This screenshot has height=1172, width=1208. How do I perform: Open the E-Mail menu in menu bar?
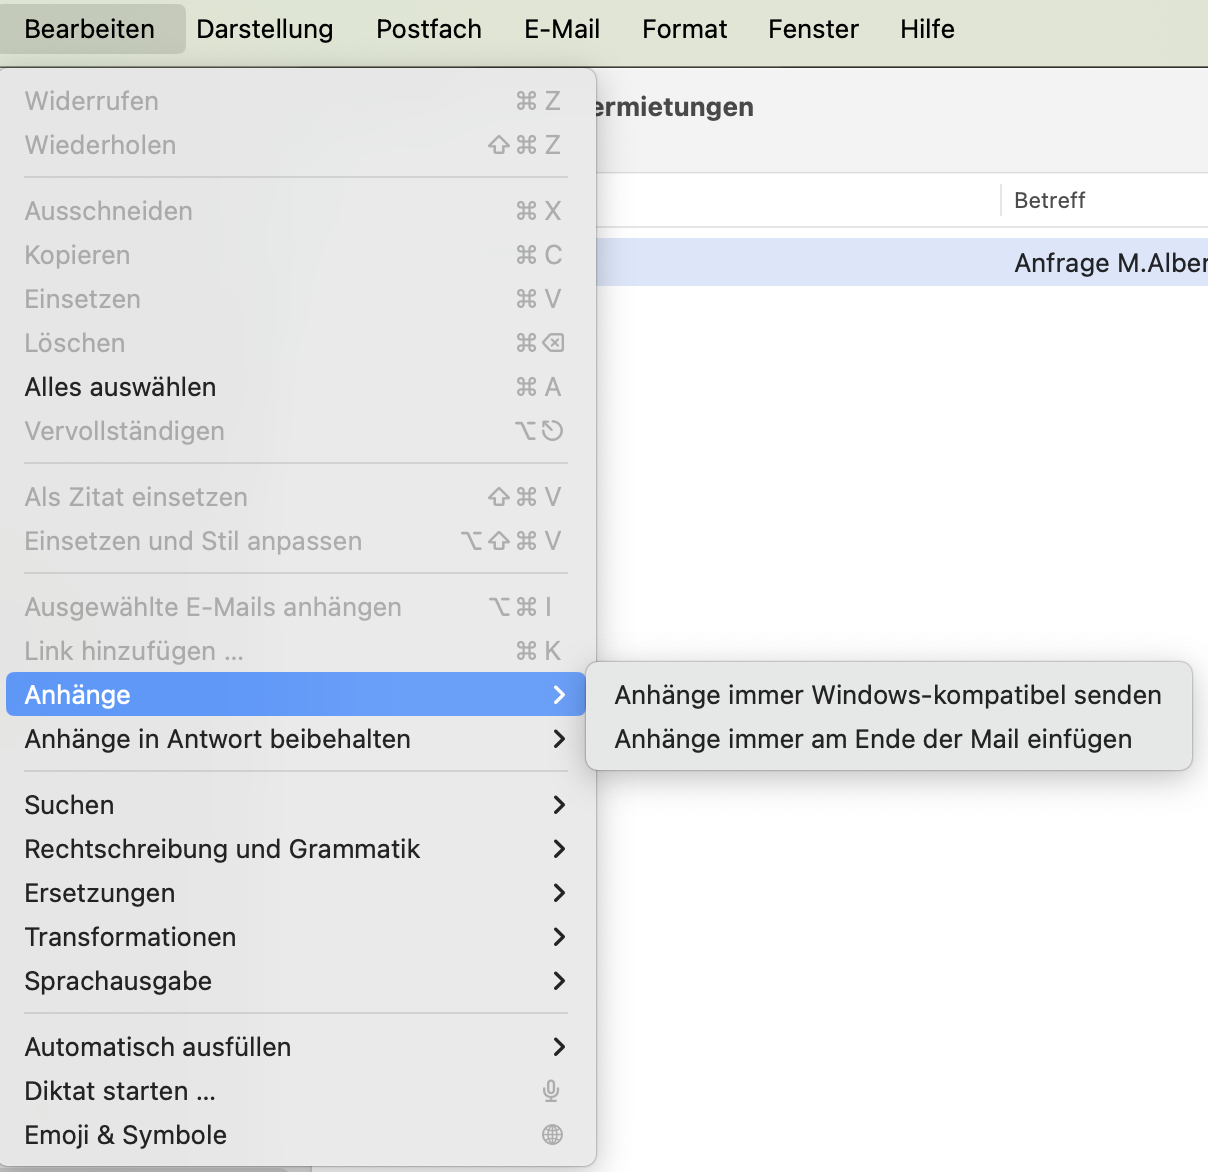pos(562,29)
